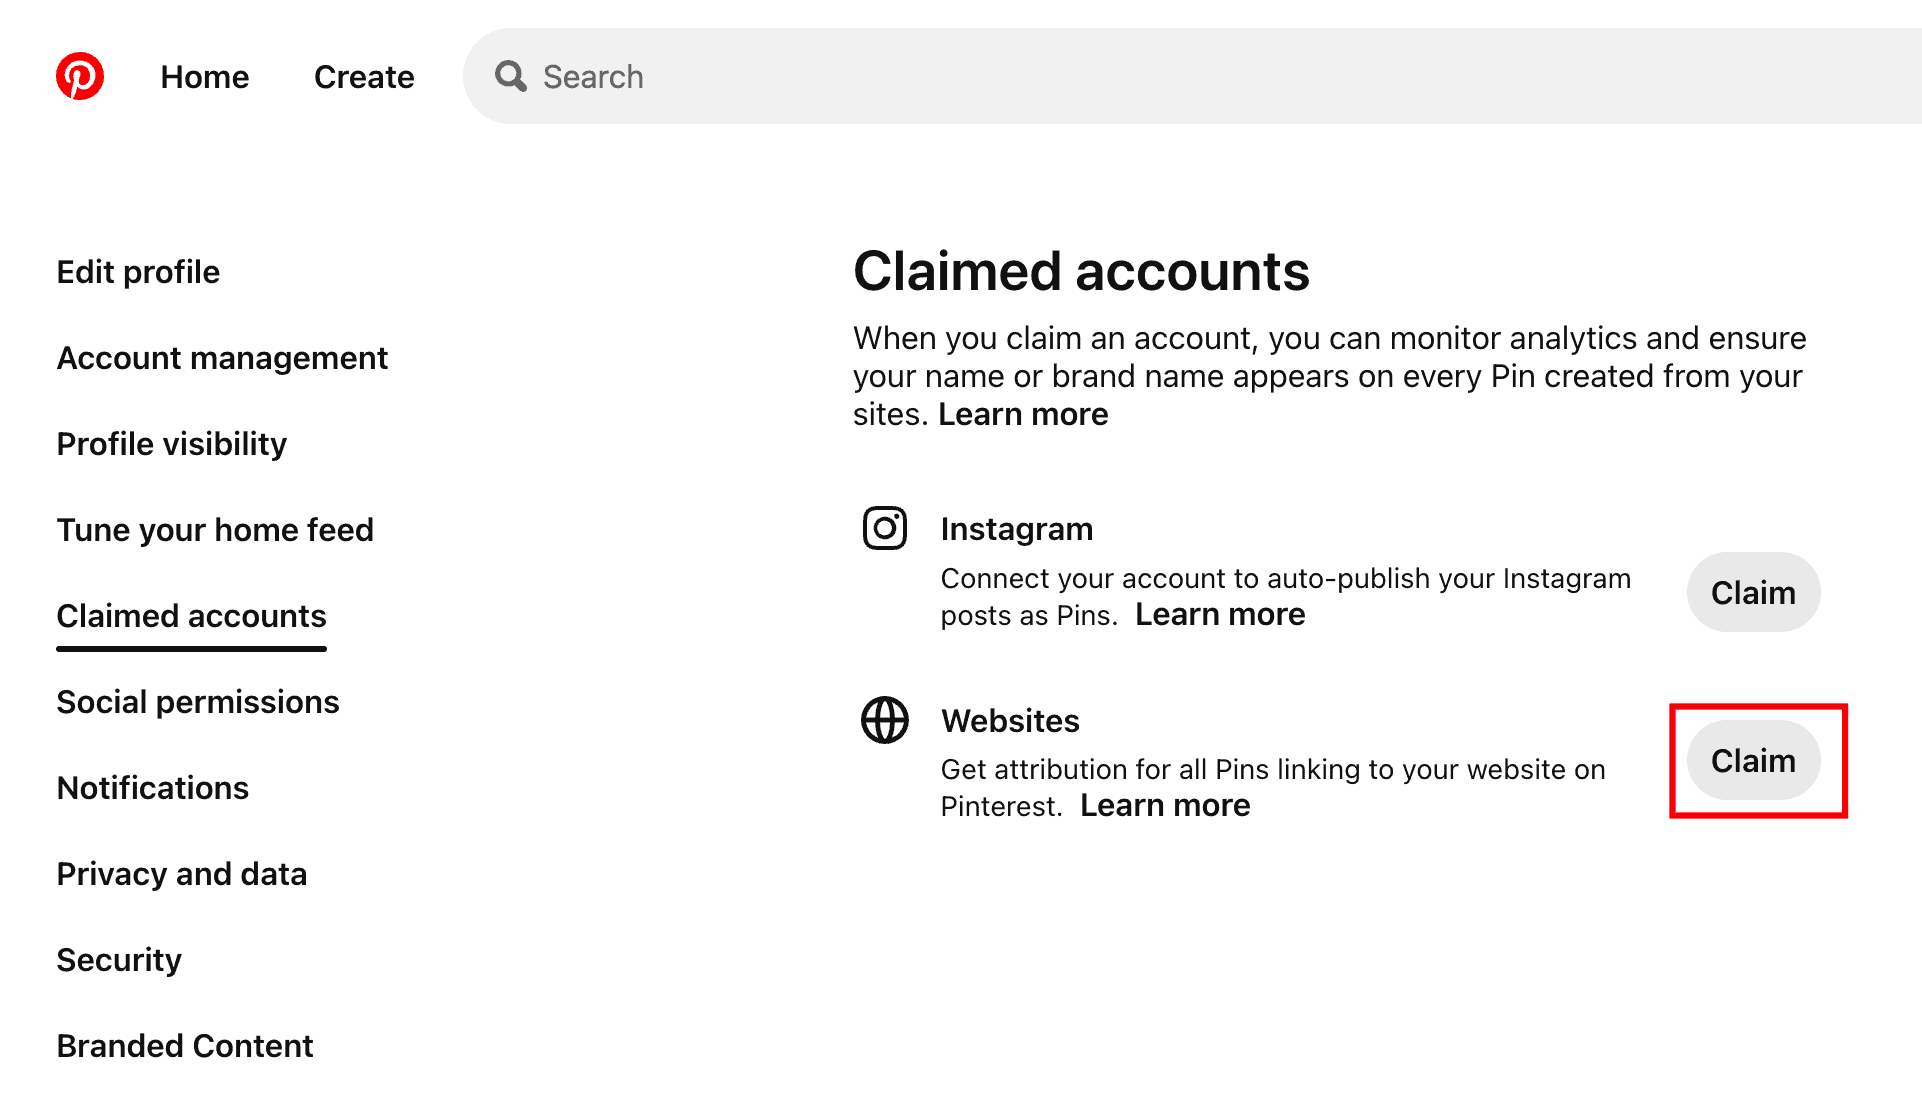Click the Websites globe icon
1922x1120 pixels.
pyautogui.click(x=884, y=721)
